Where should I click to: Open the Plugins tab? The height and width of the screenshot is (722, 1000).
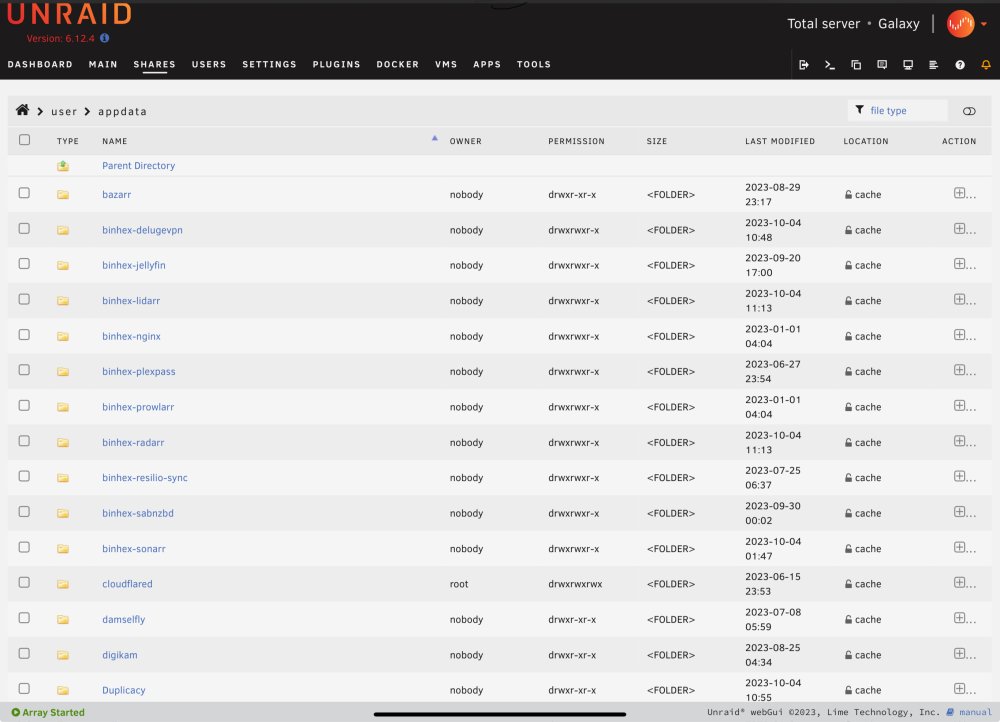coord(336,64)
